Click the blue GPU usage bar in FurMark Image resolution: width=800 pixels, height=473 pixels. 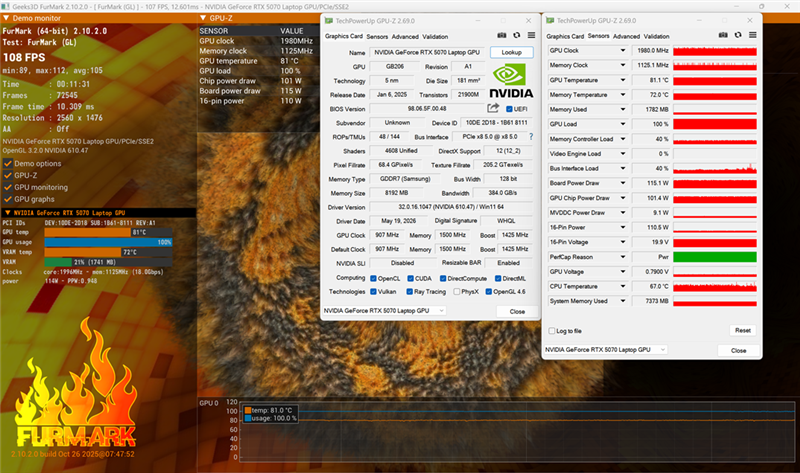tap(108, 242)
